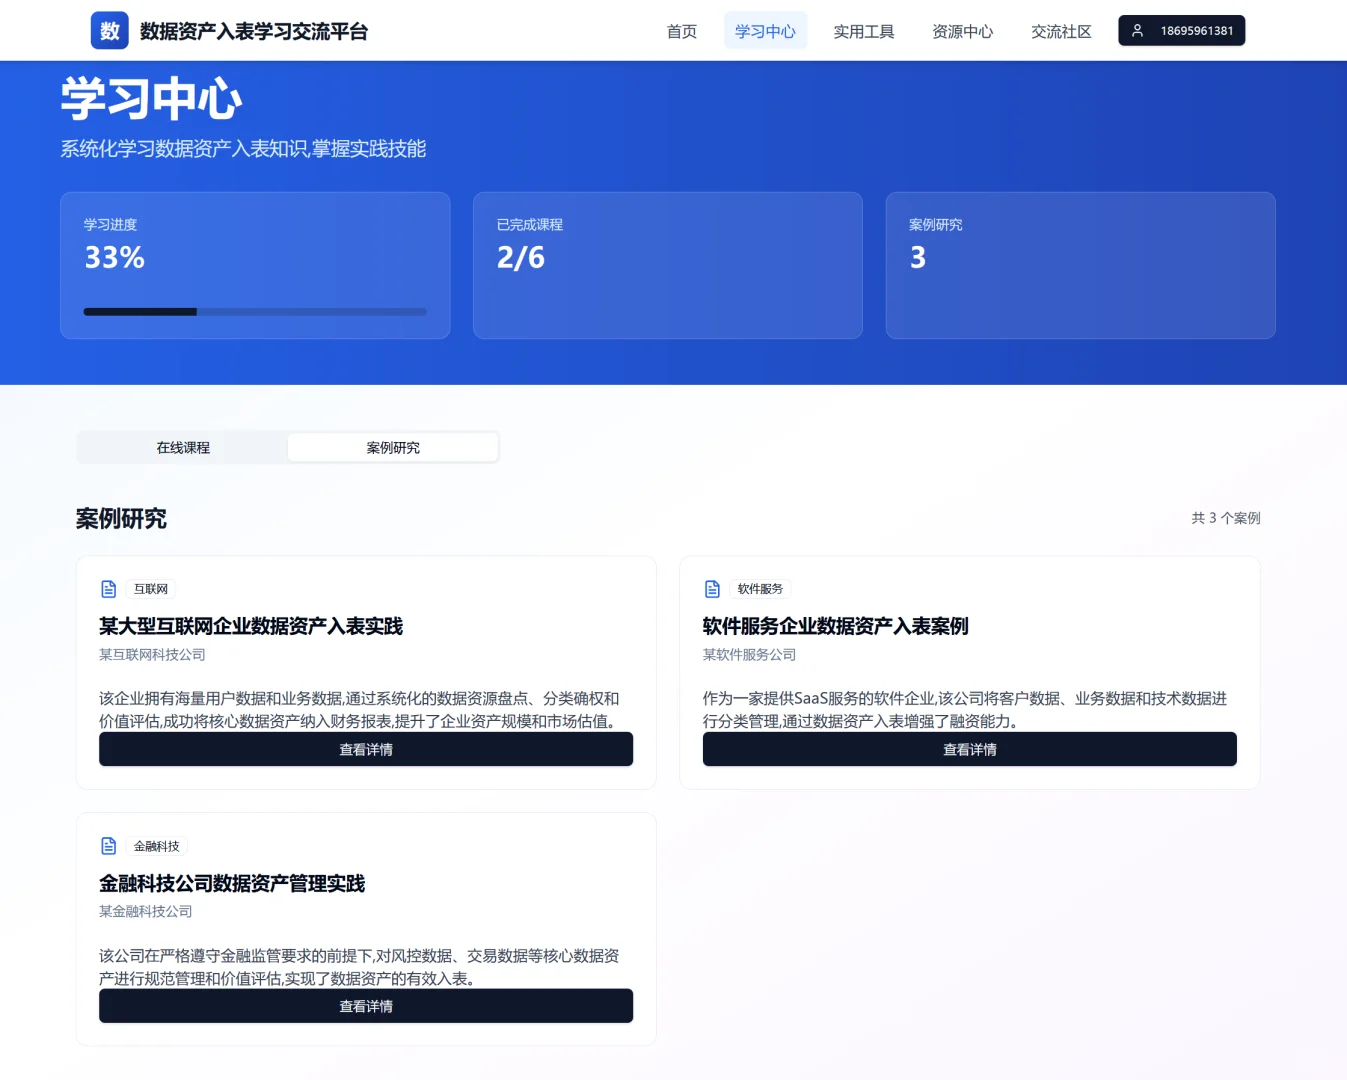This screenshot has width=1347, height=1080.
Task: Switch to the 在线课程 tab
Action: coord(182,447)
